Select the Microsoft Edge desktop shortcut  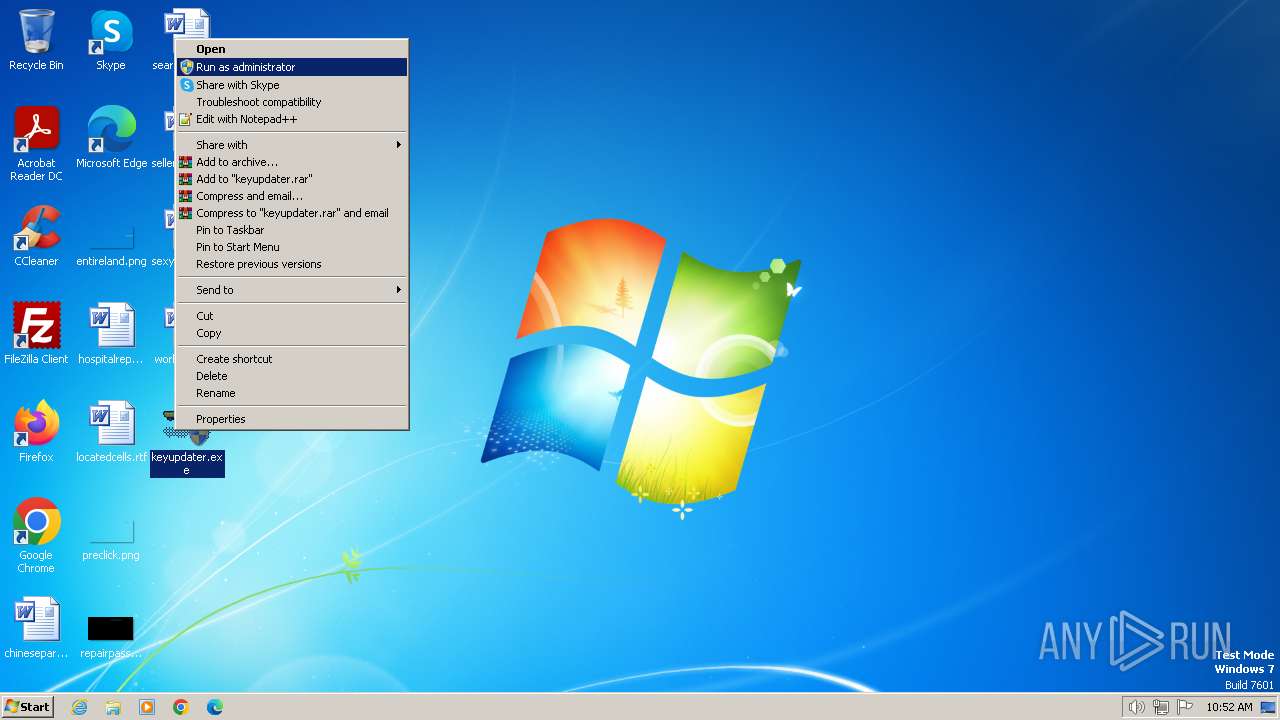[x=111, y=138]
